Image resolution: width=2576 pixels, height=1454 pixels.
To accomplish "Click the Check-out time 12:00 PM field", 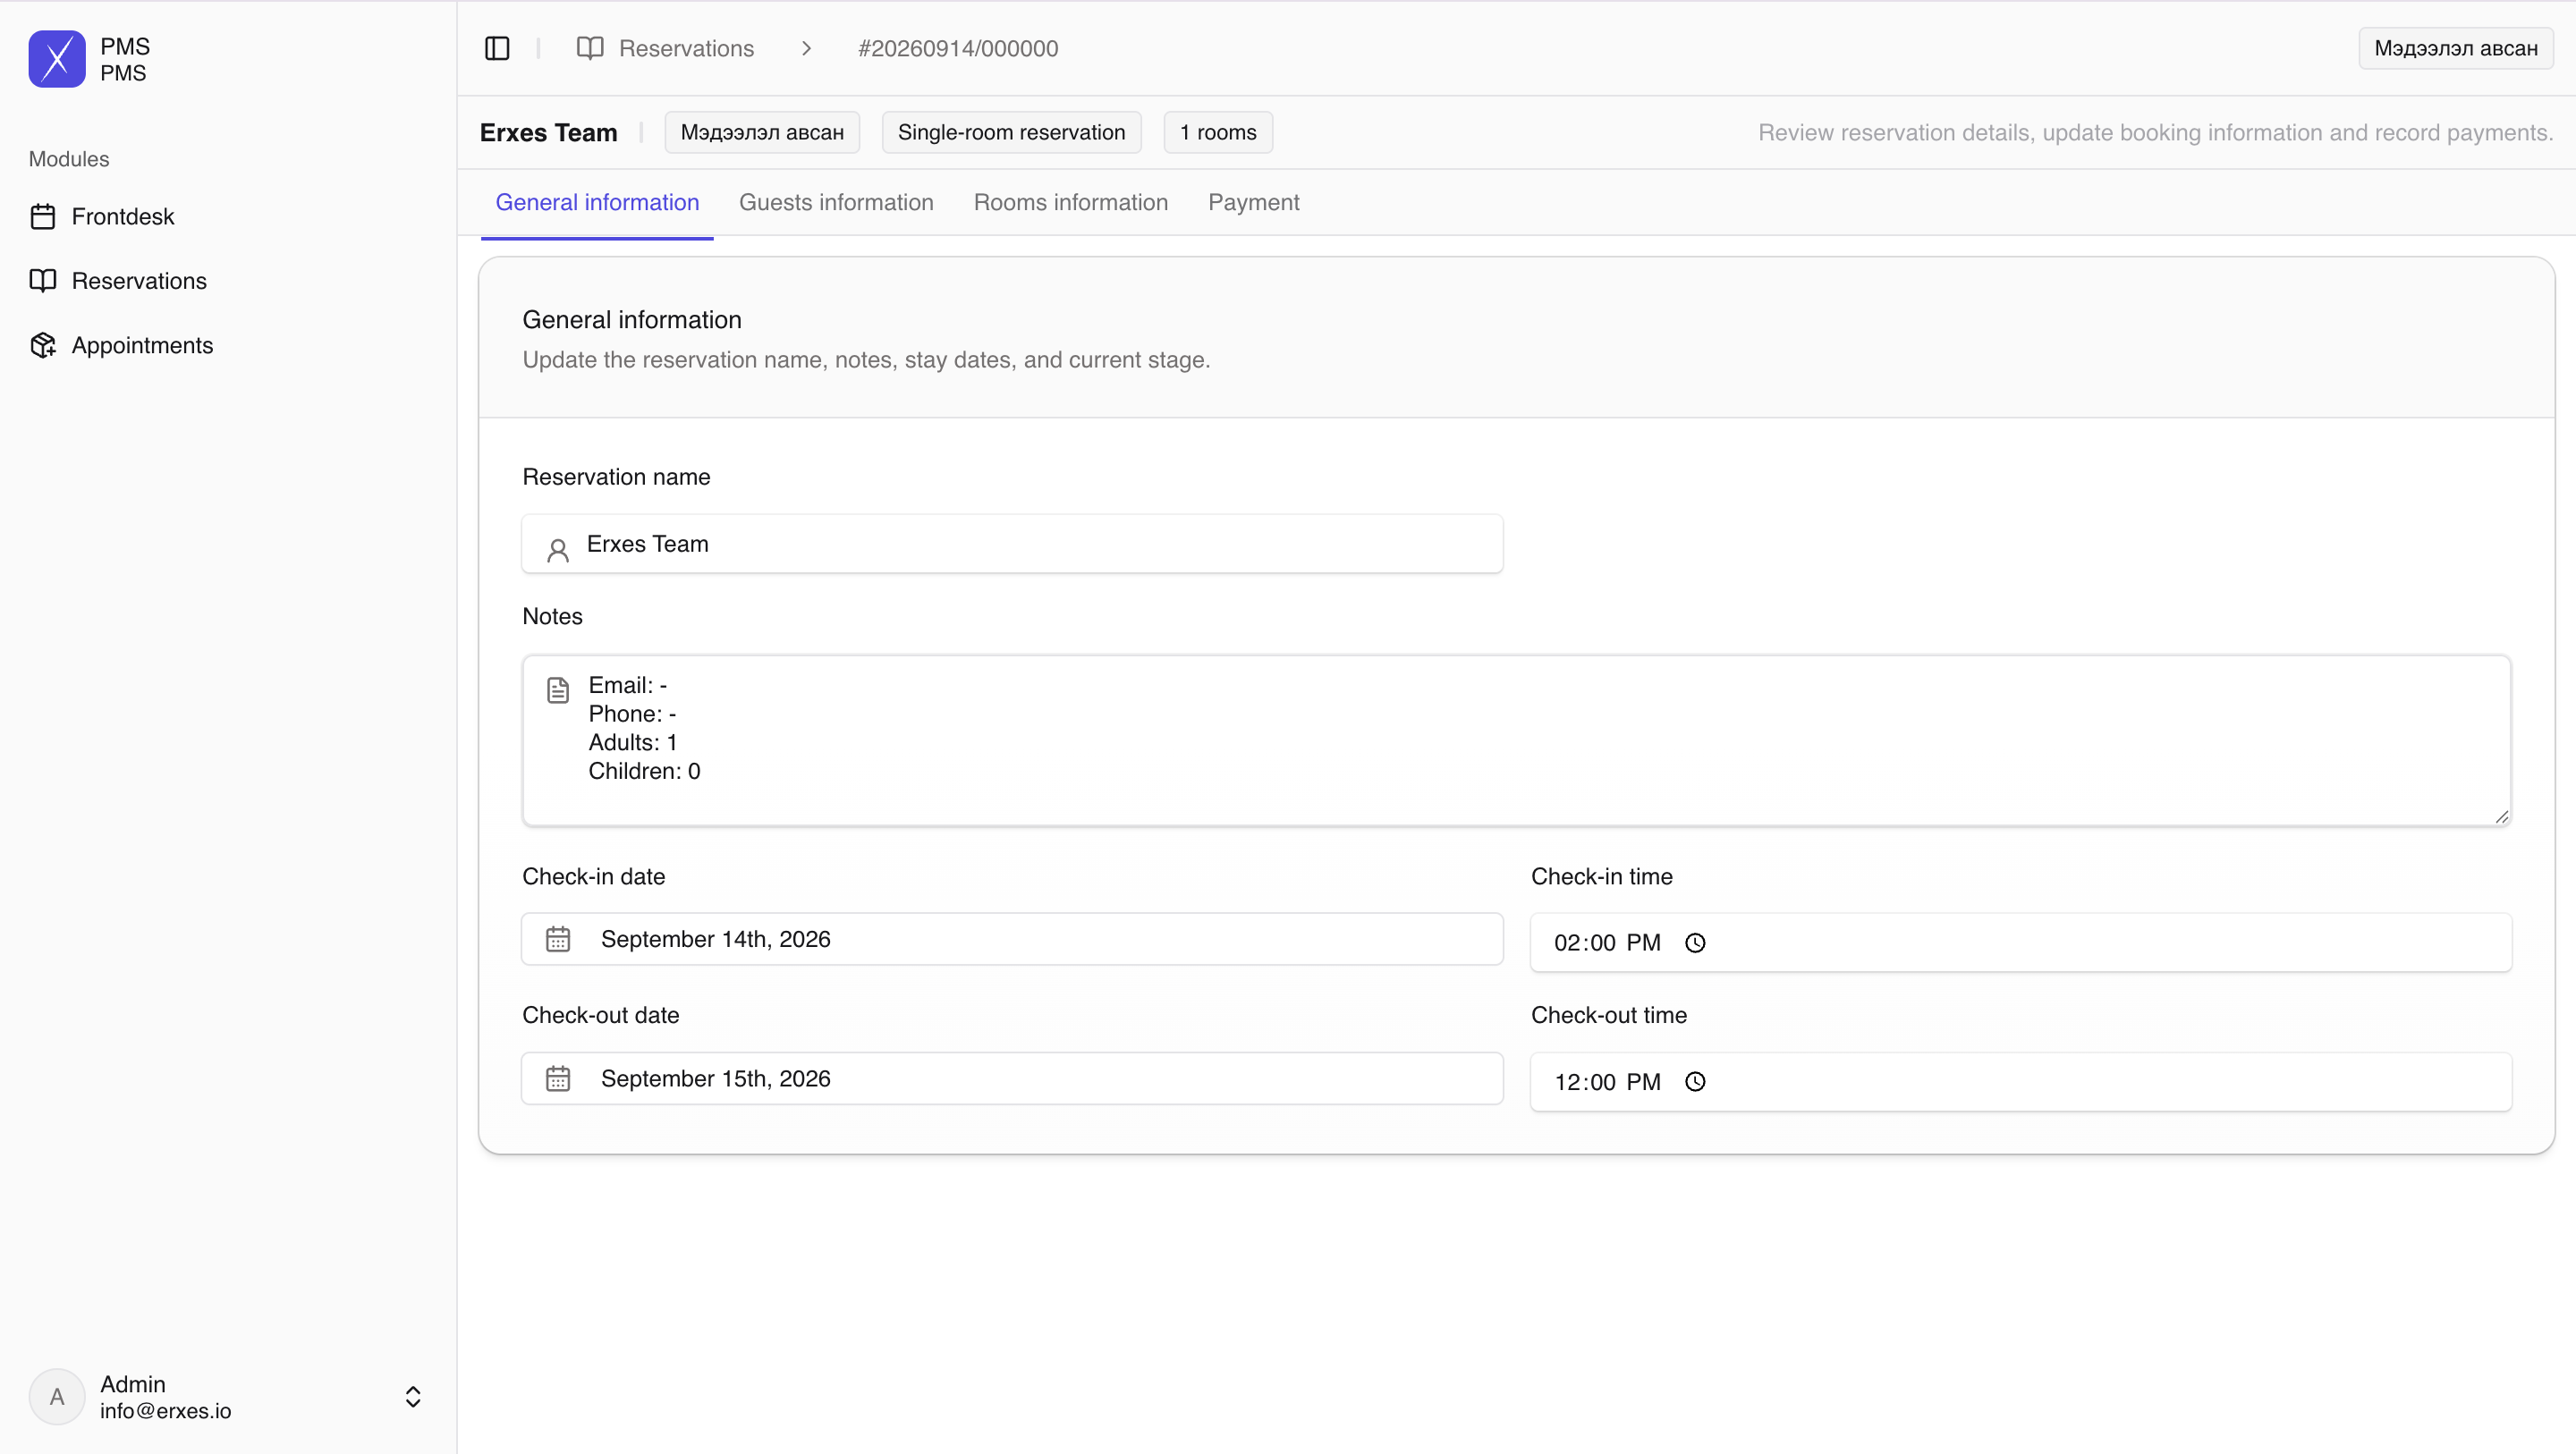I will point(2021,1082).
